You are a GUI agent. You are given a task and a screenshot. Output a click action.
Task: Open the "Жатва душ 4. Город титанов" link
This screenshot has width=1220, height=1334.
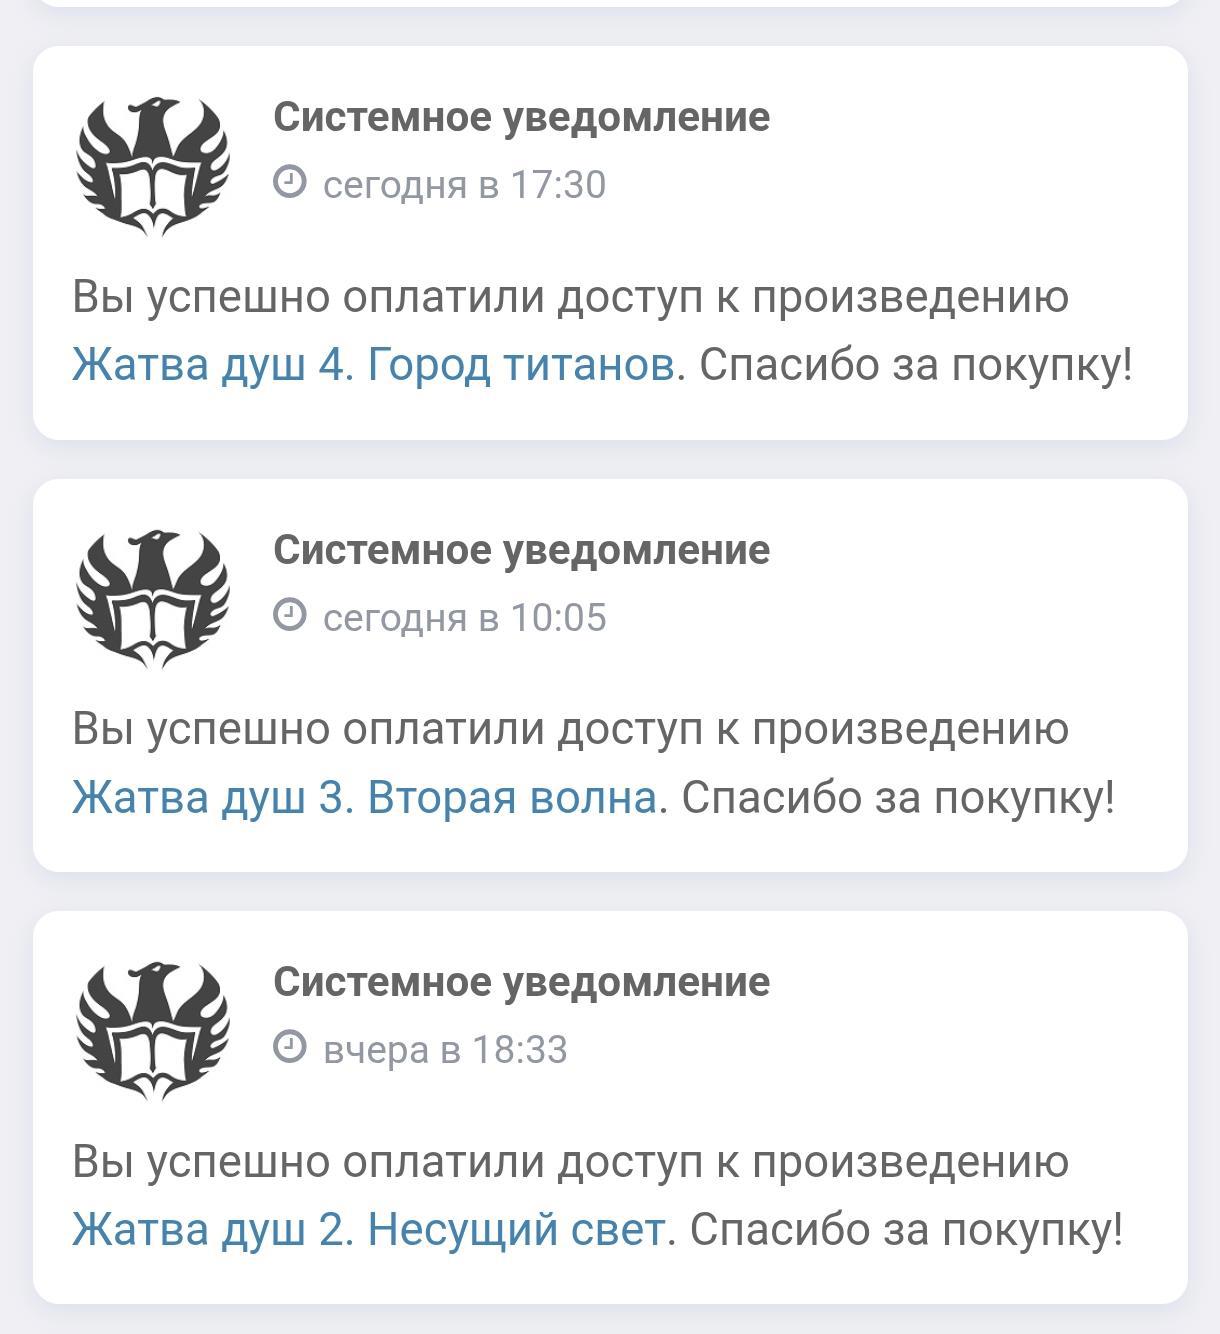(373, 365)
